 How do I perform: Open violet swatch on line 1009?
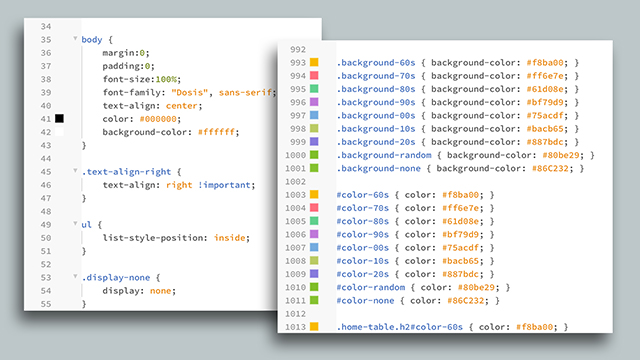[314, 273]
